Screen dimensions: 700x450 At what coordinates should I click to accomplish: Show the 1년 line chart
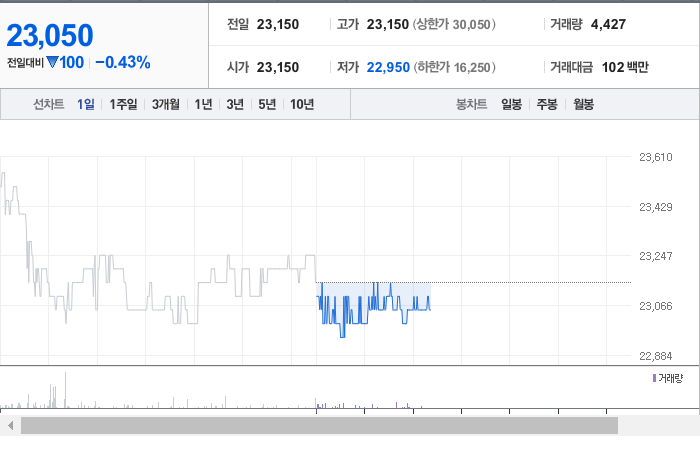click(203, 104)
